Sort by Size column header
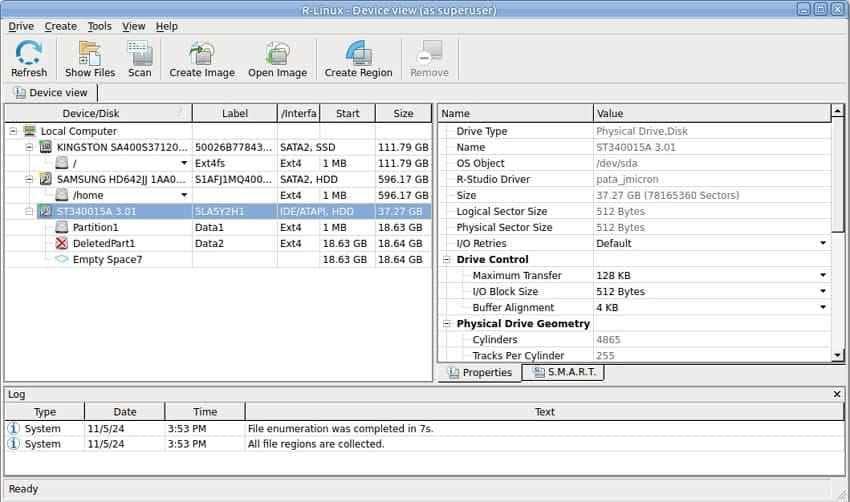The width and height of the screenshot is (850, 502). click(403, 113)
